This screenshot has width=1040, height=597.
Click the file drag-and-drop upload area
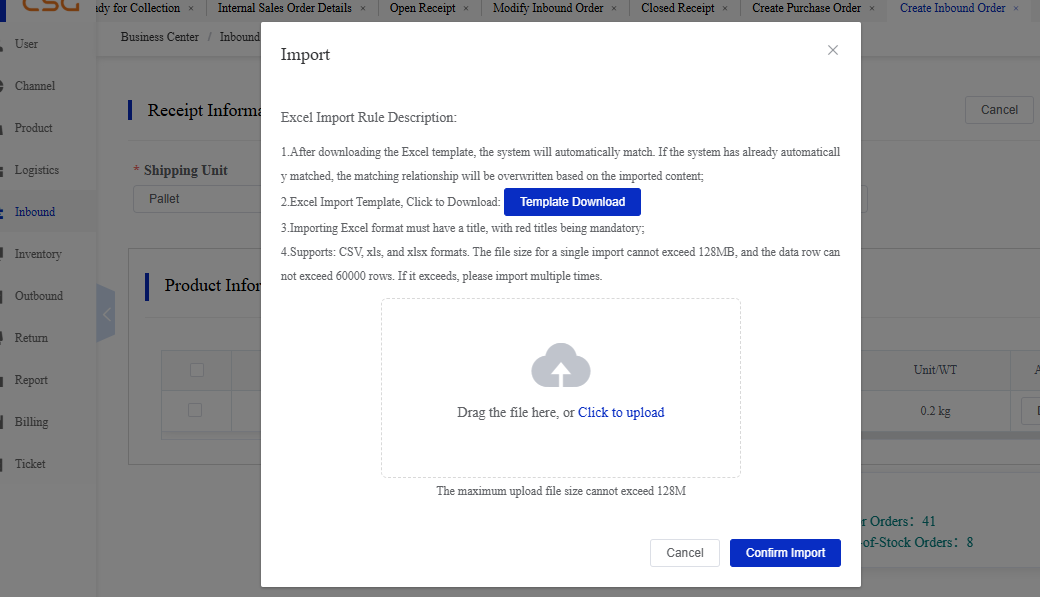pos(560,388)
